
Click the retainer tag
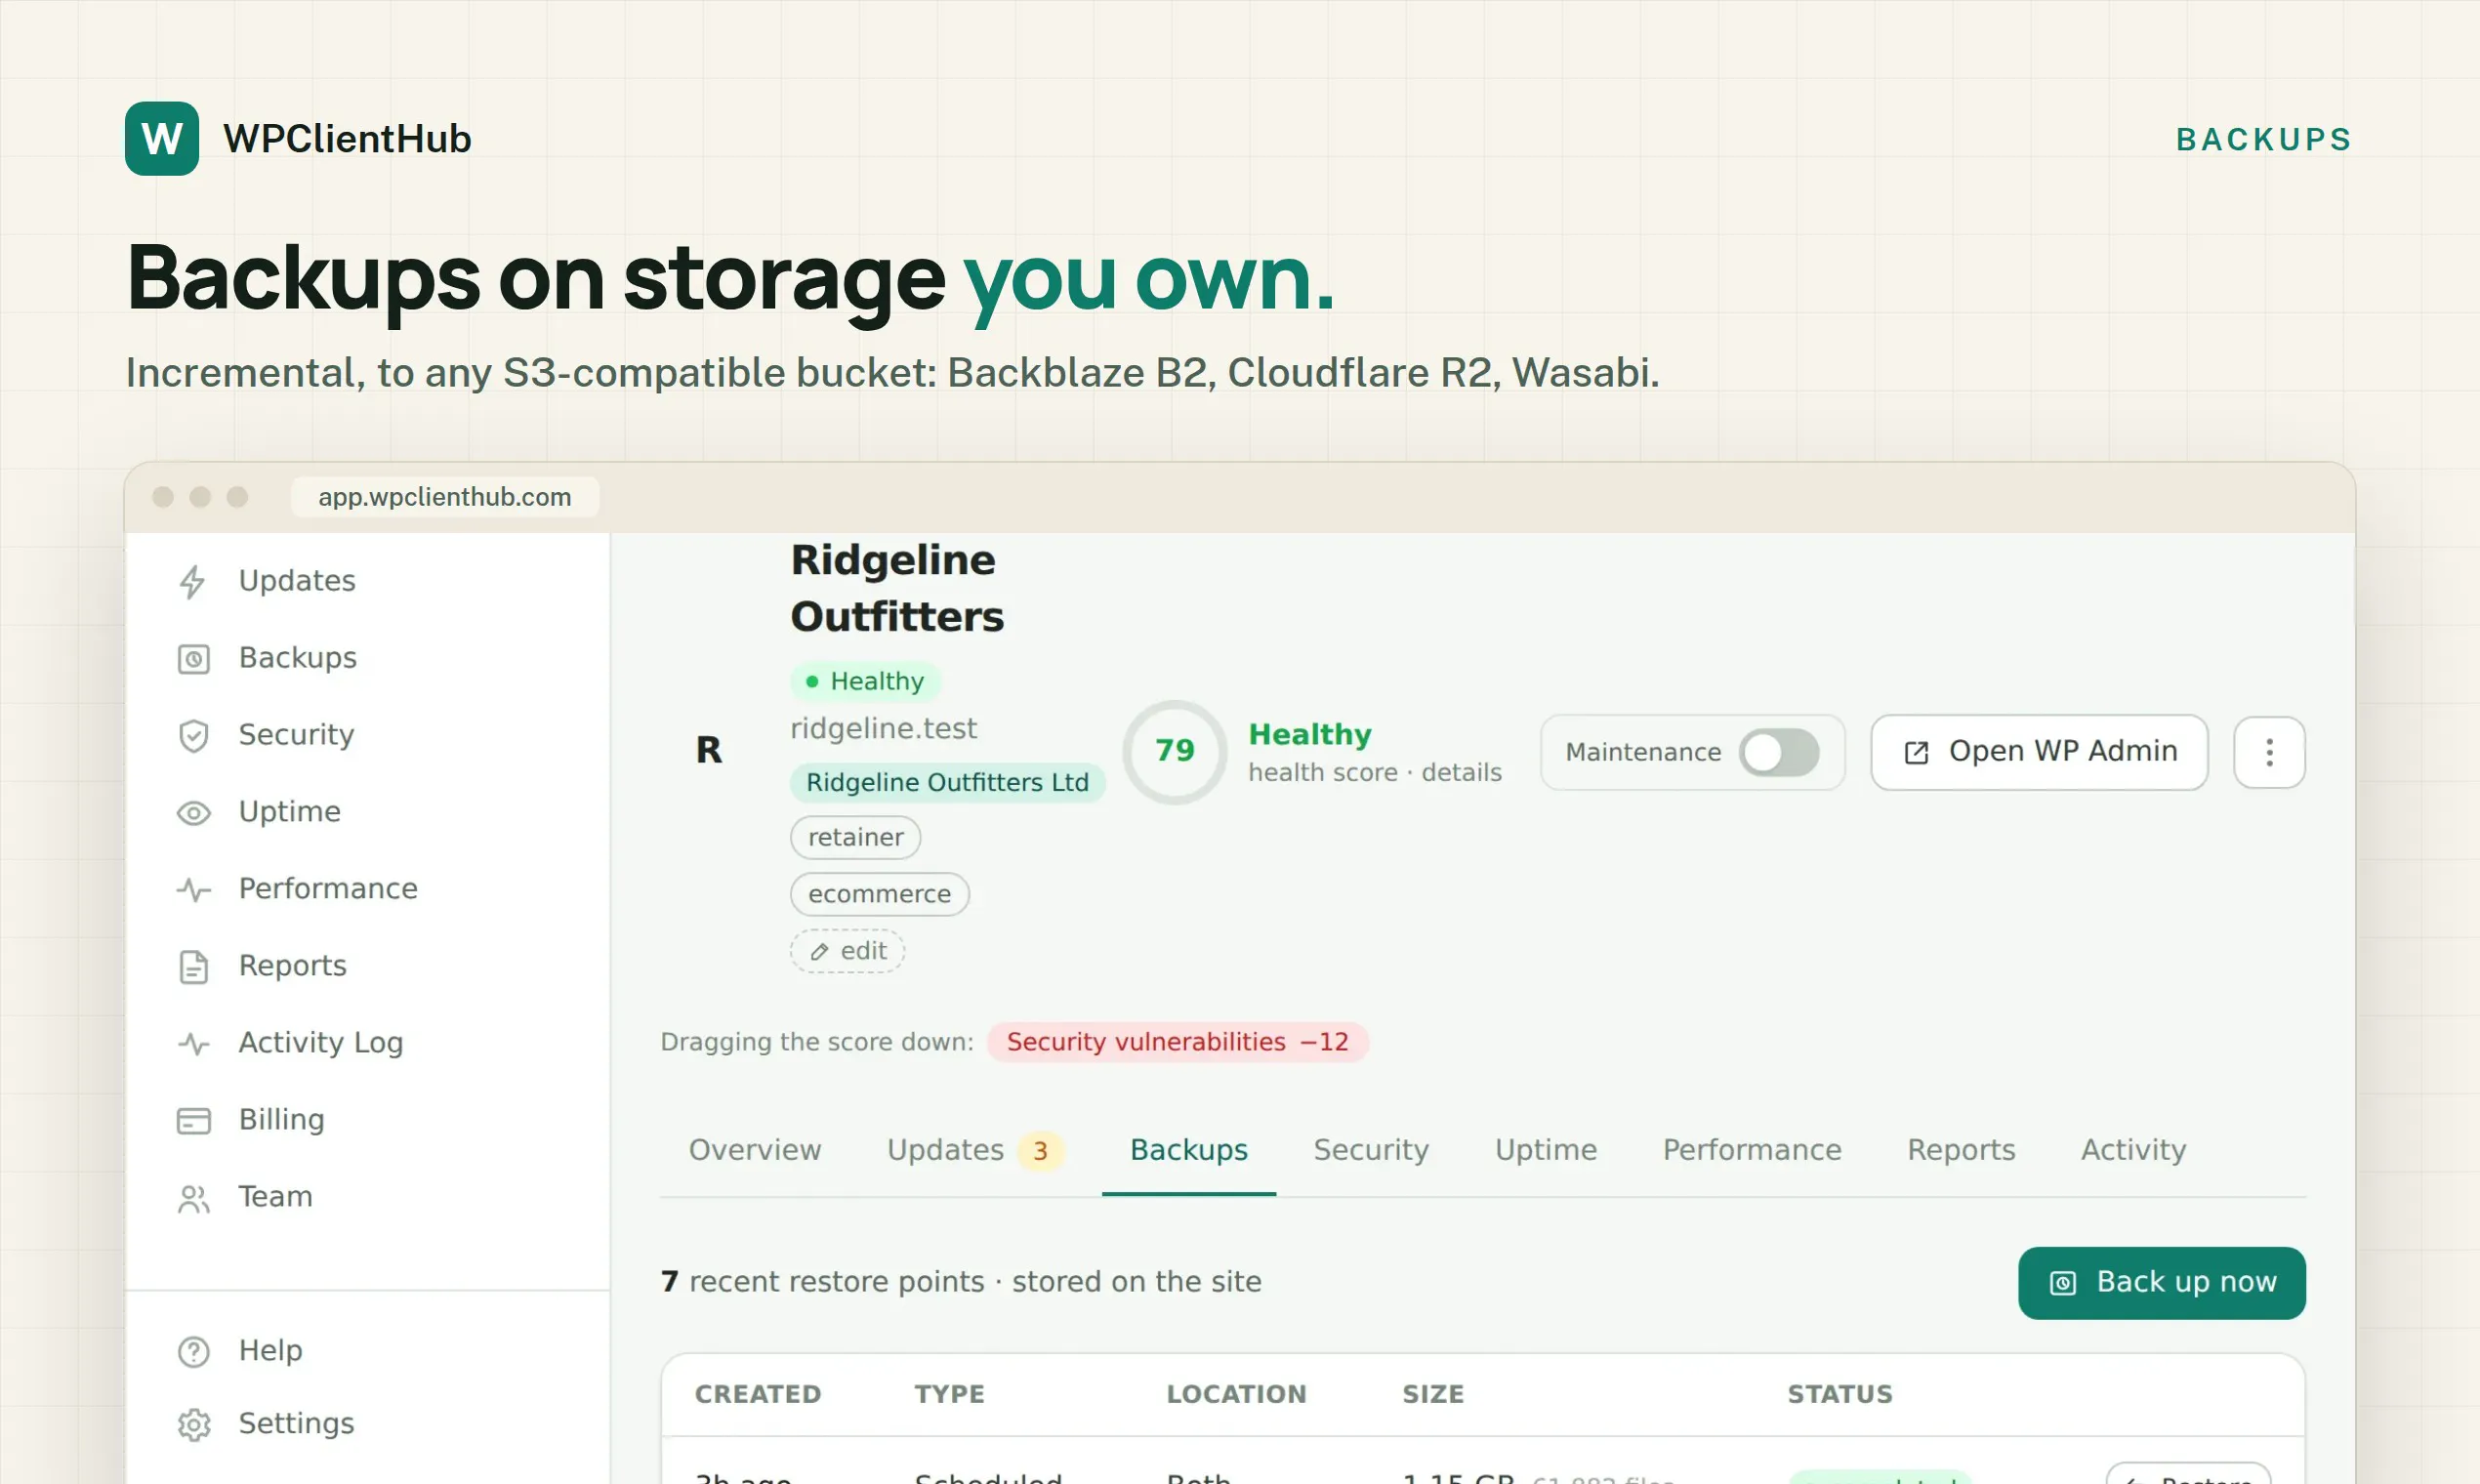[x=855, y=837]
